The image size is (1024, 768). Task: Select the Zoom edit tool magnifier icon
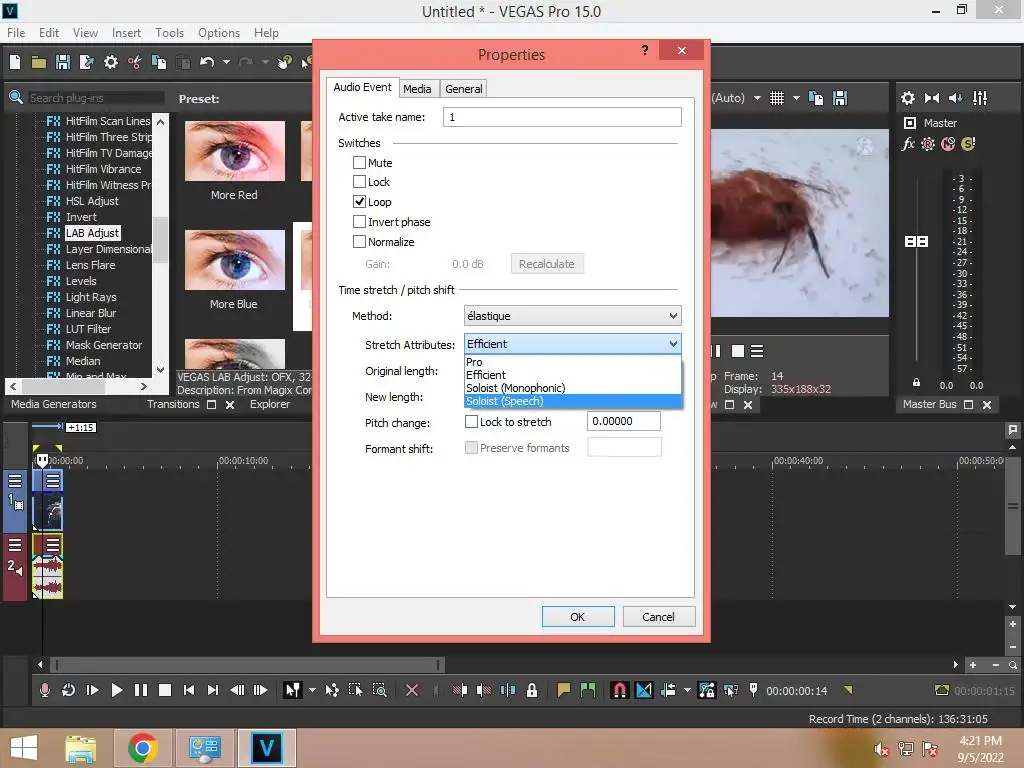tap(379, 690)
